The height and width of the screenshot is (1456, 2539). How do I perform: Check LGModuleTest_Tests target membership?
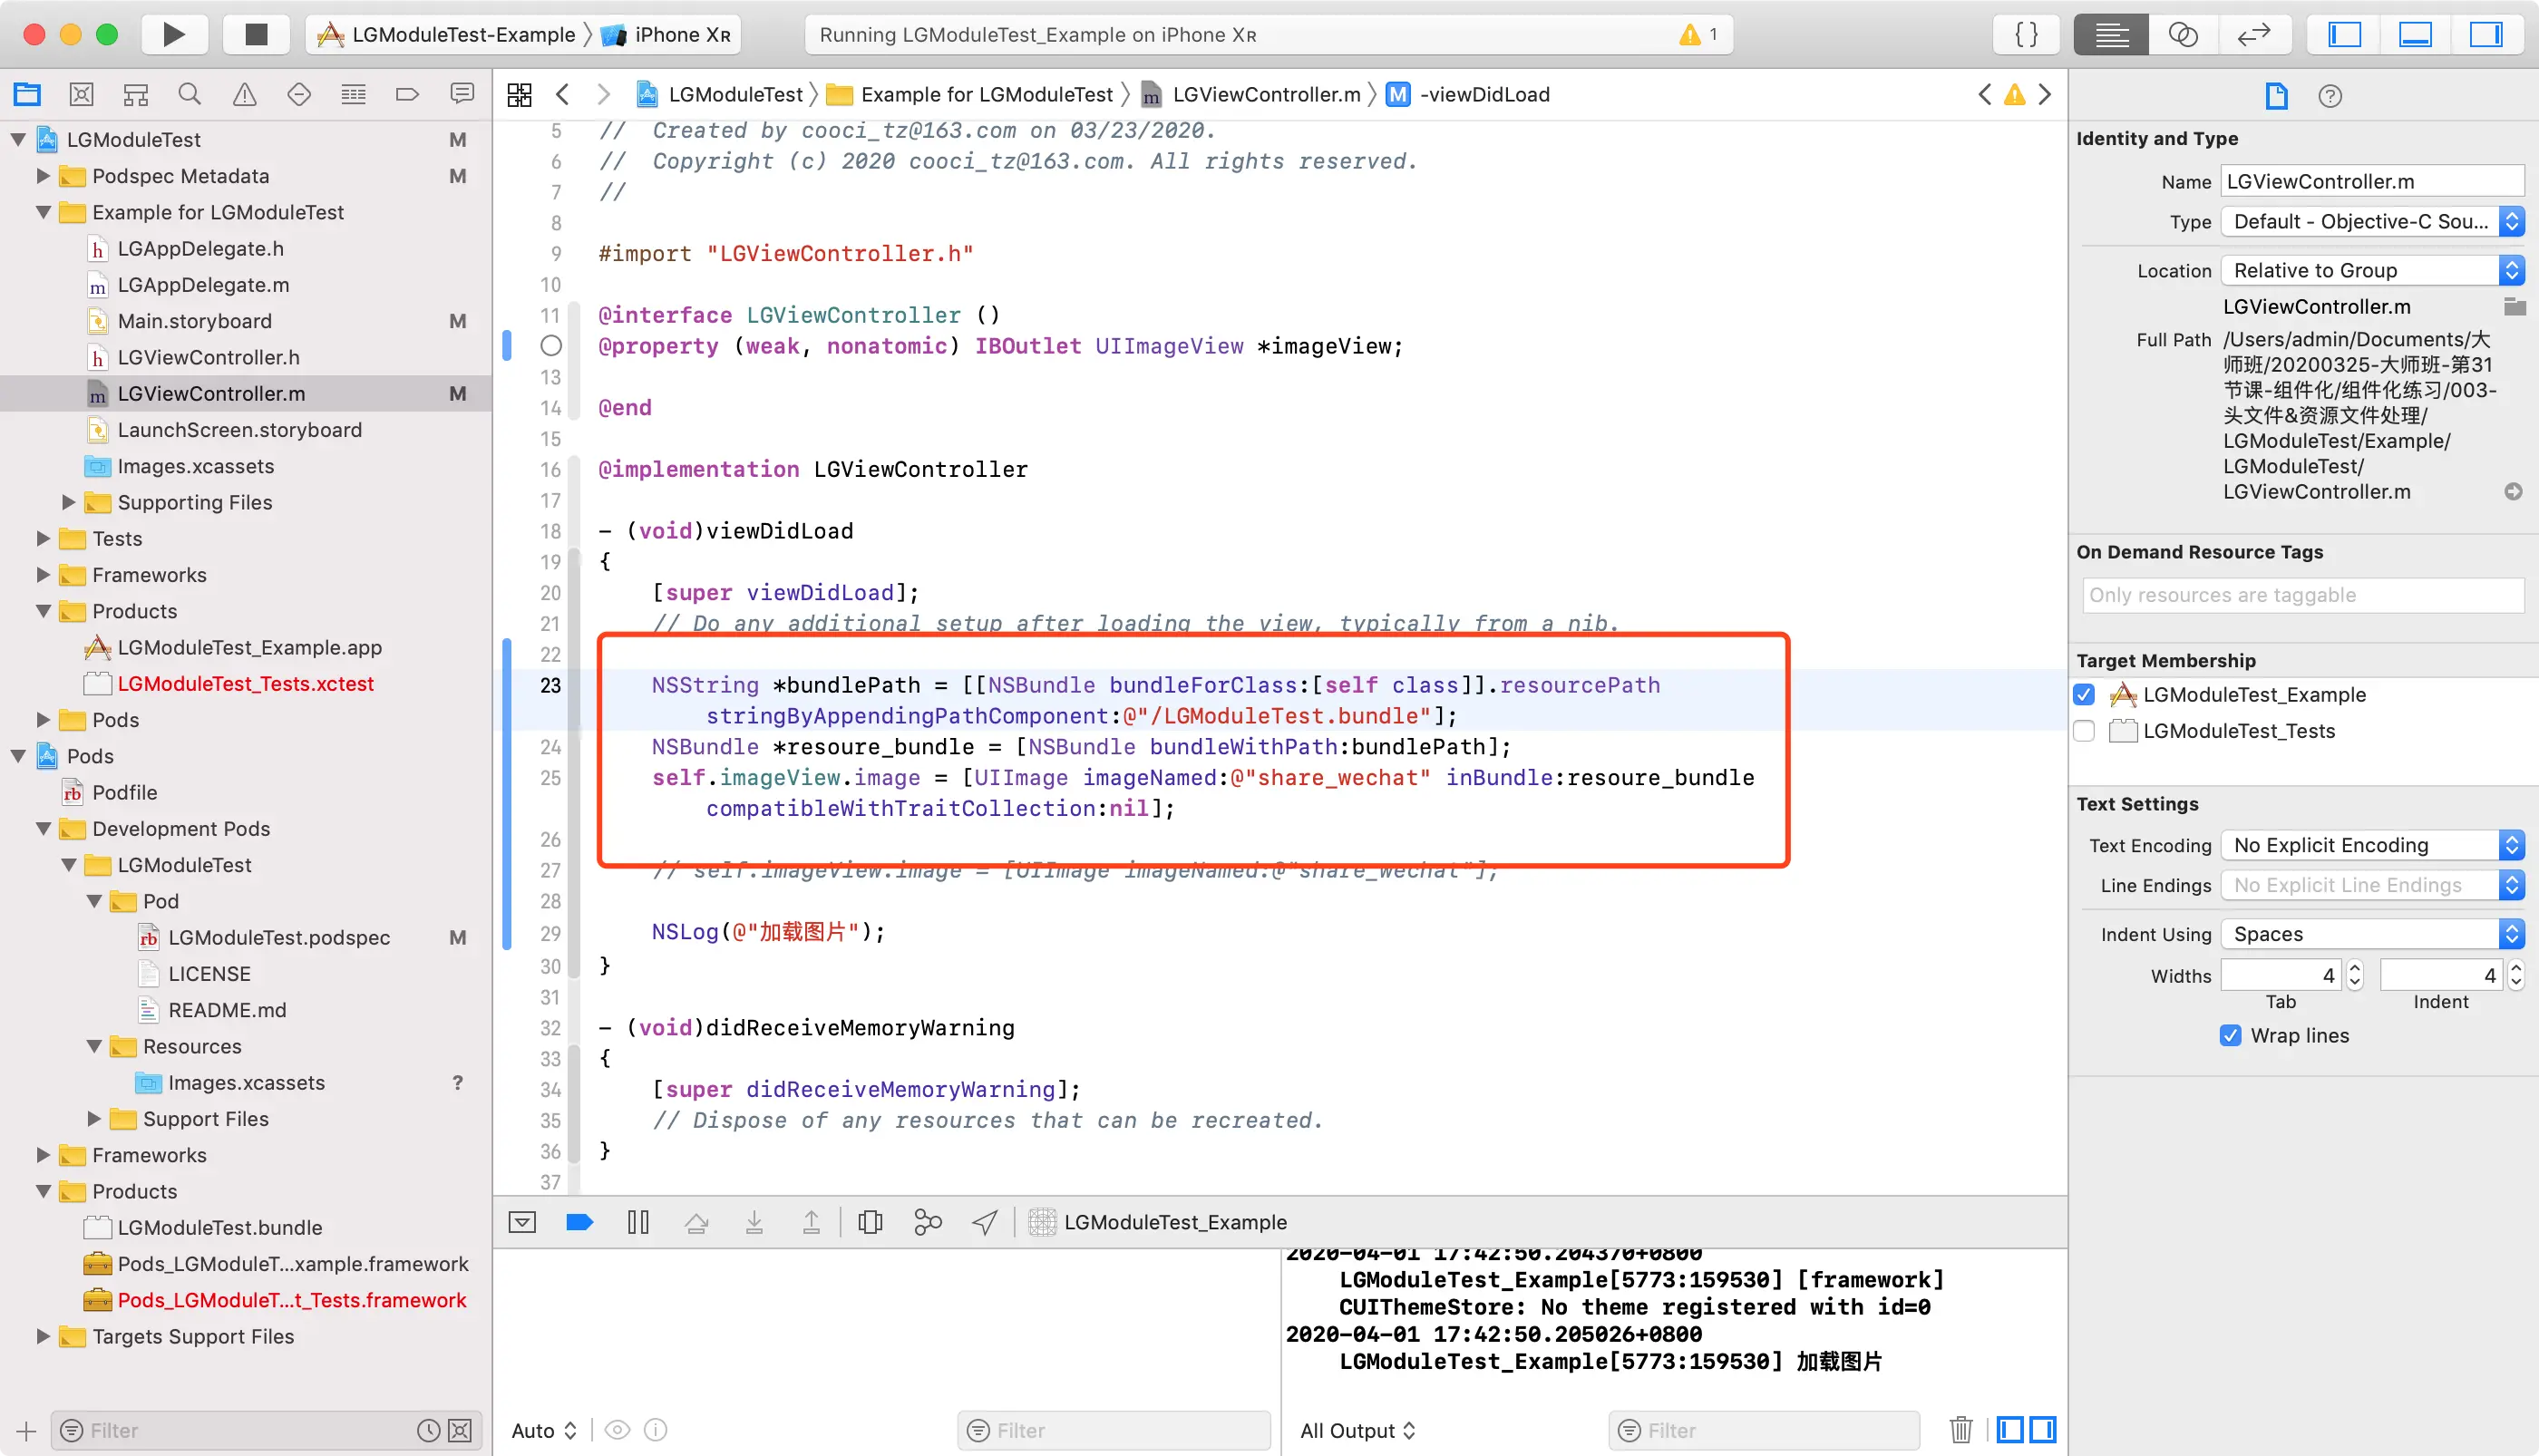(2085, 731)
